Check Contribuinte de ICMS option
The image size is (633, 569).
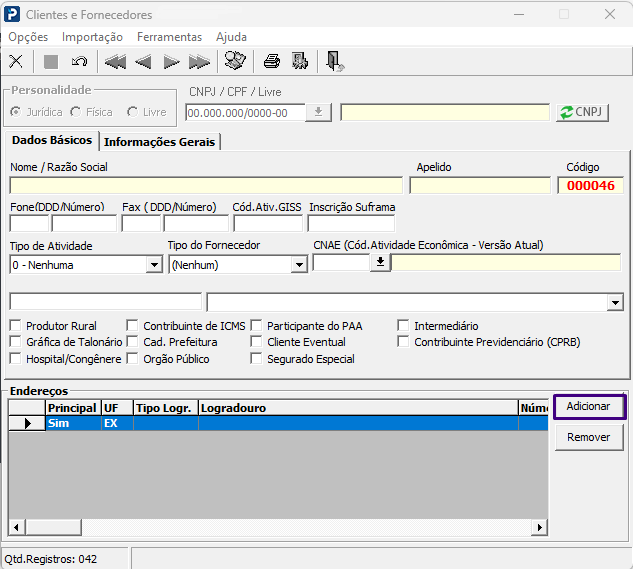pos(132,325)
